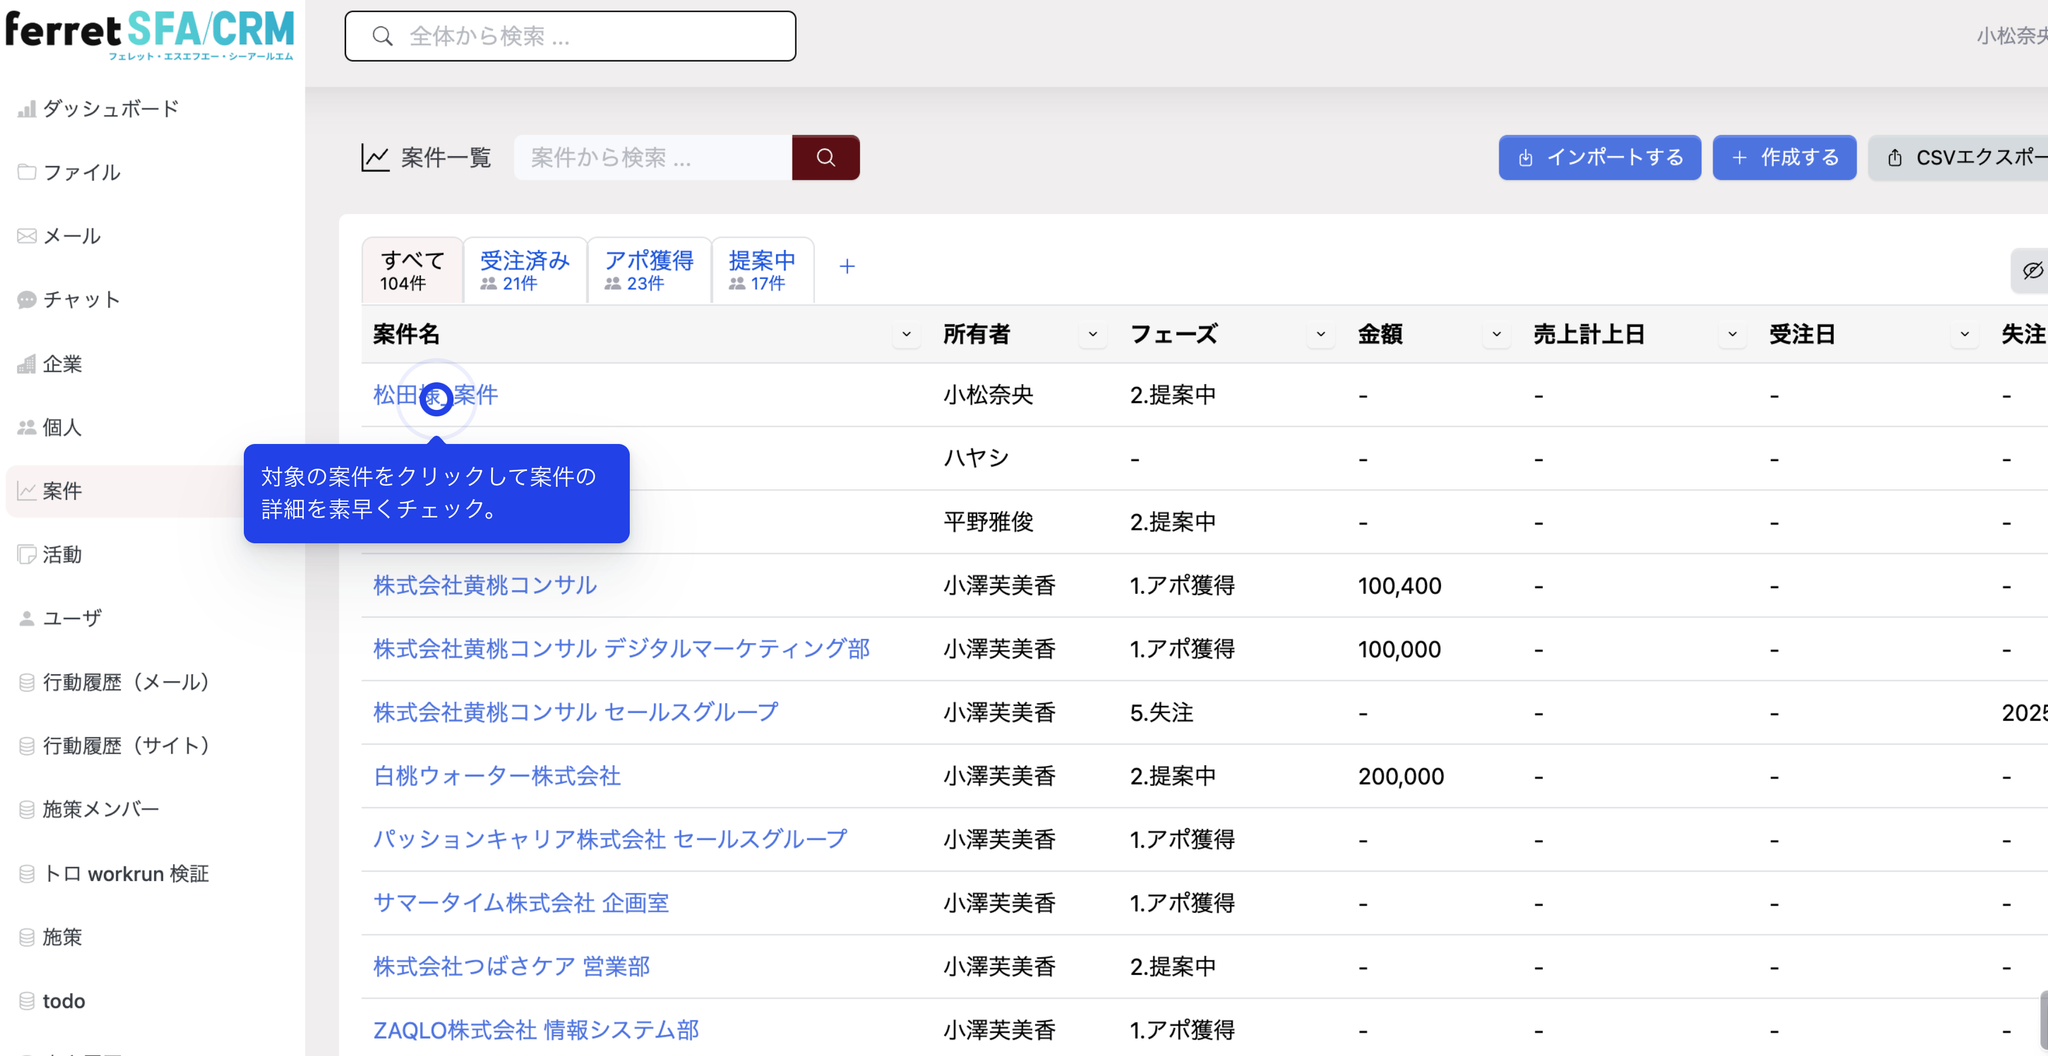The height and width of the screenshot is (1056, 2048).
Task: Open 株式会社つばさケア 営業部 deal
Action: pyautogui.click(x=512, y=967)
